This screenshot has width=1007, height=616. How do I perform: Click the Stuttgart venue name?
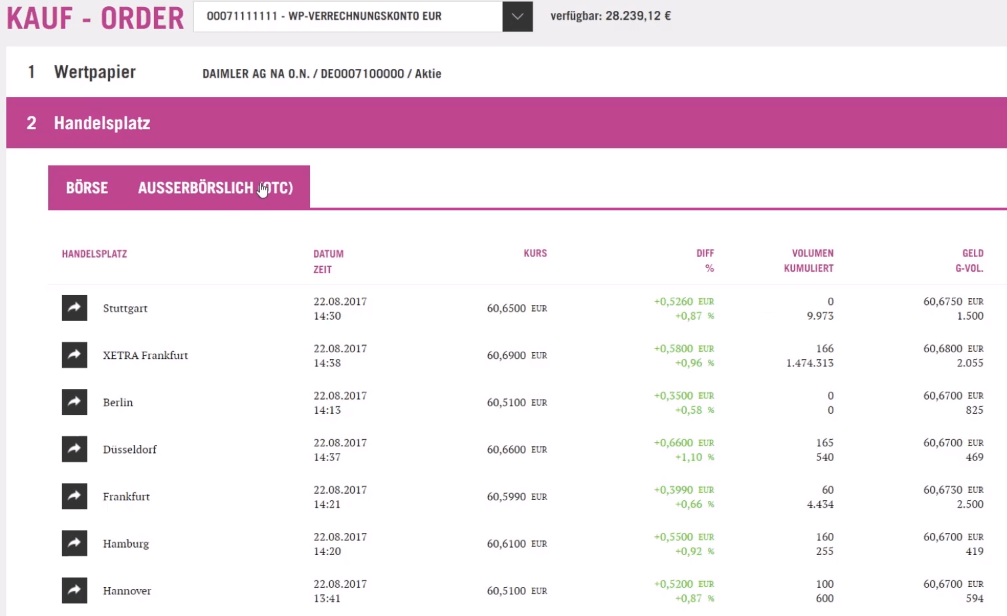coord(125,308)
